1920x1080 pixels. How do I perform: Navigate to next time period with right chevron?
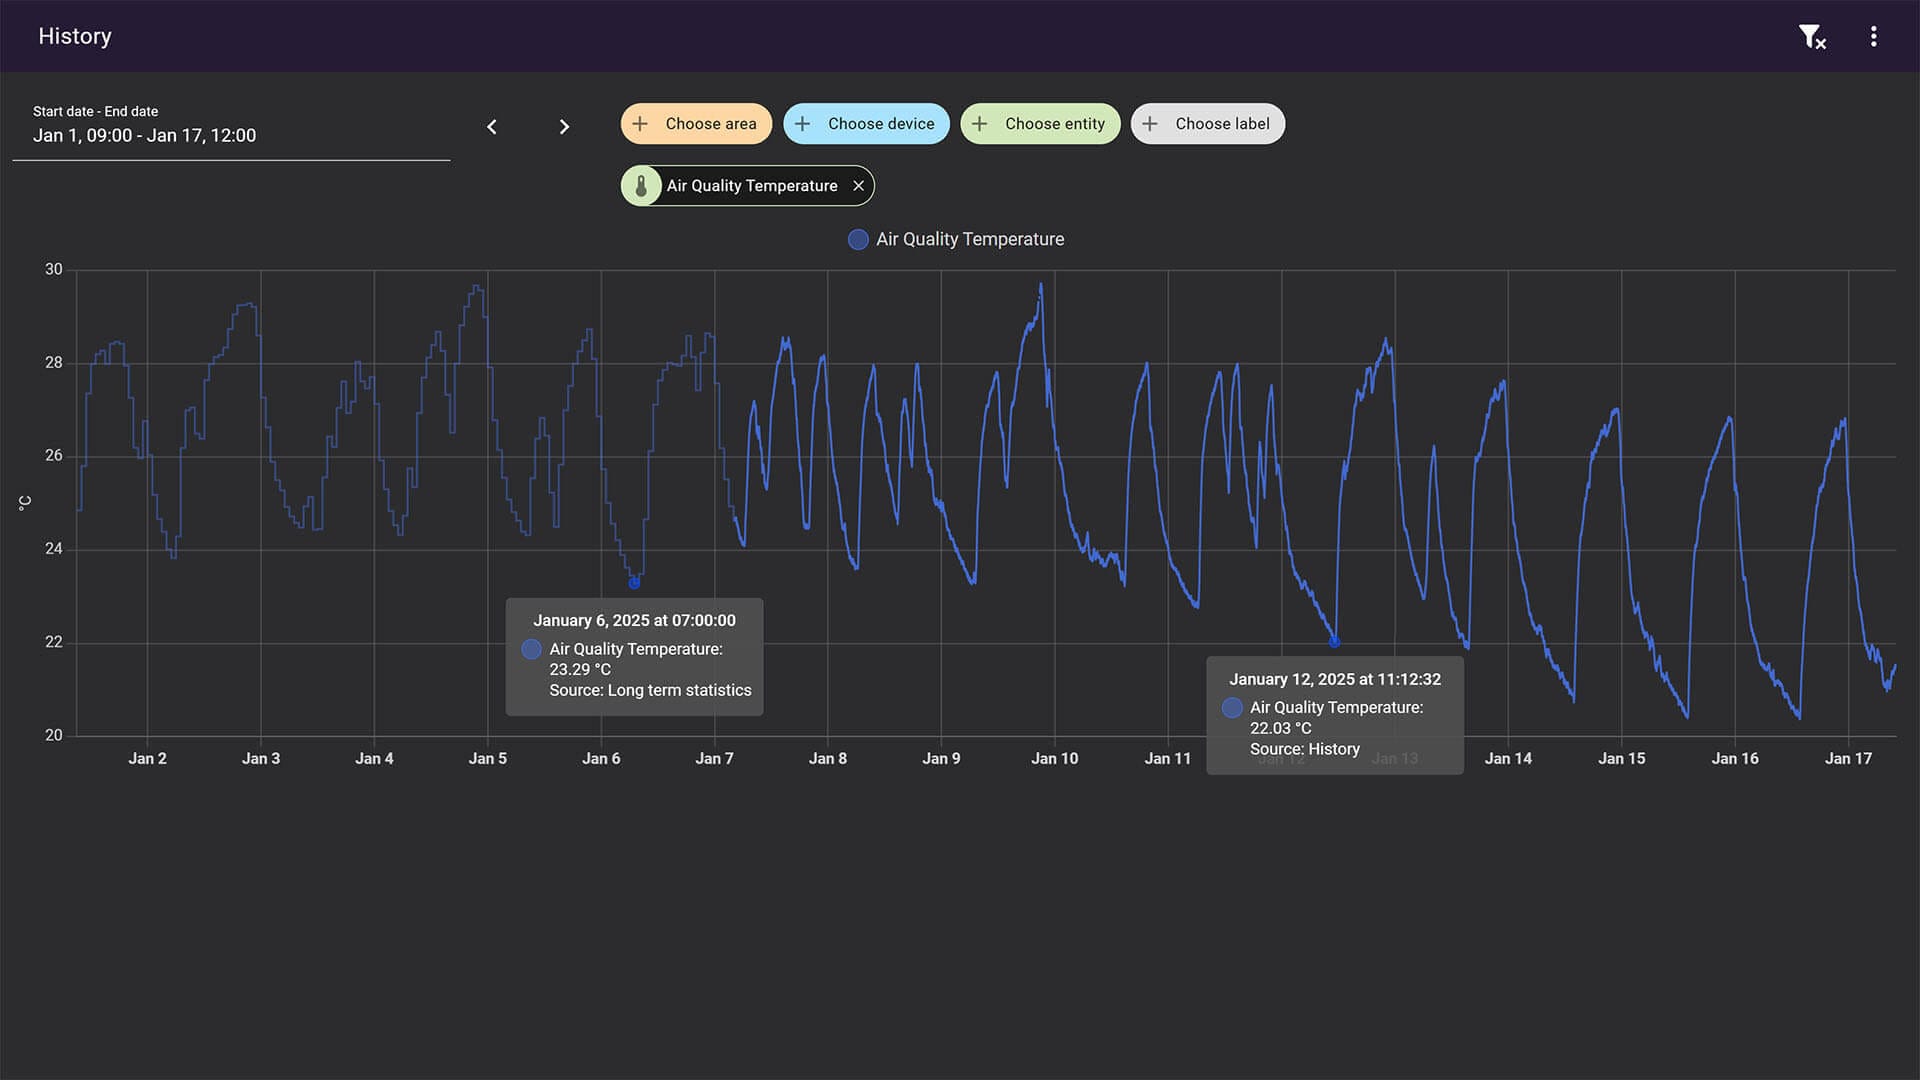(564, 127)
